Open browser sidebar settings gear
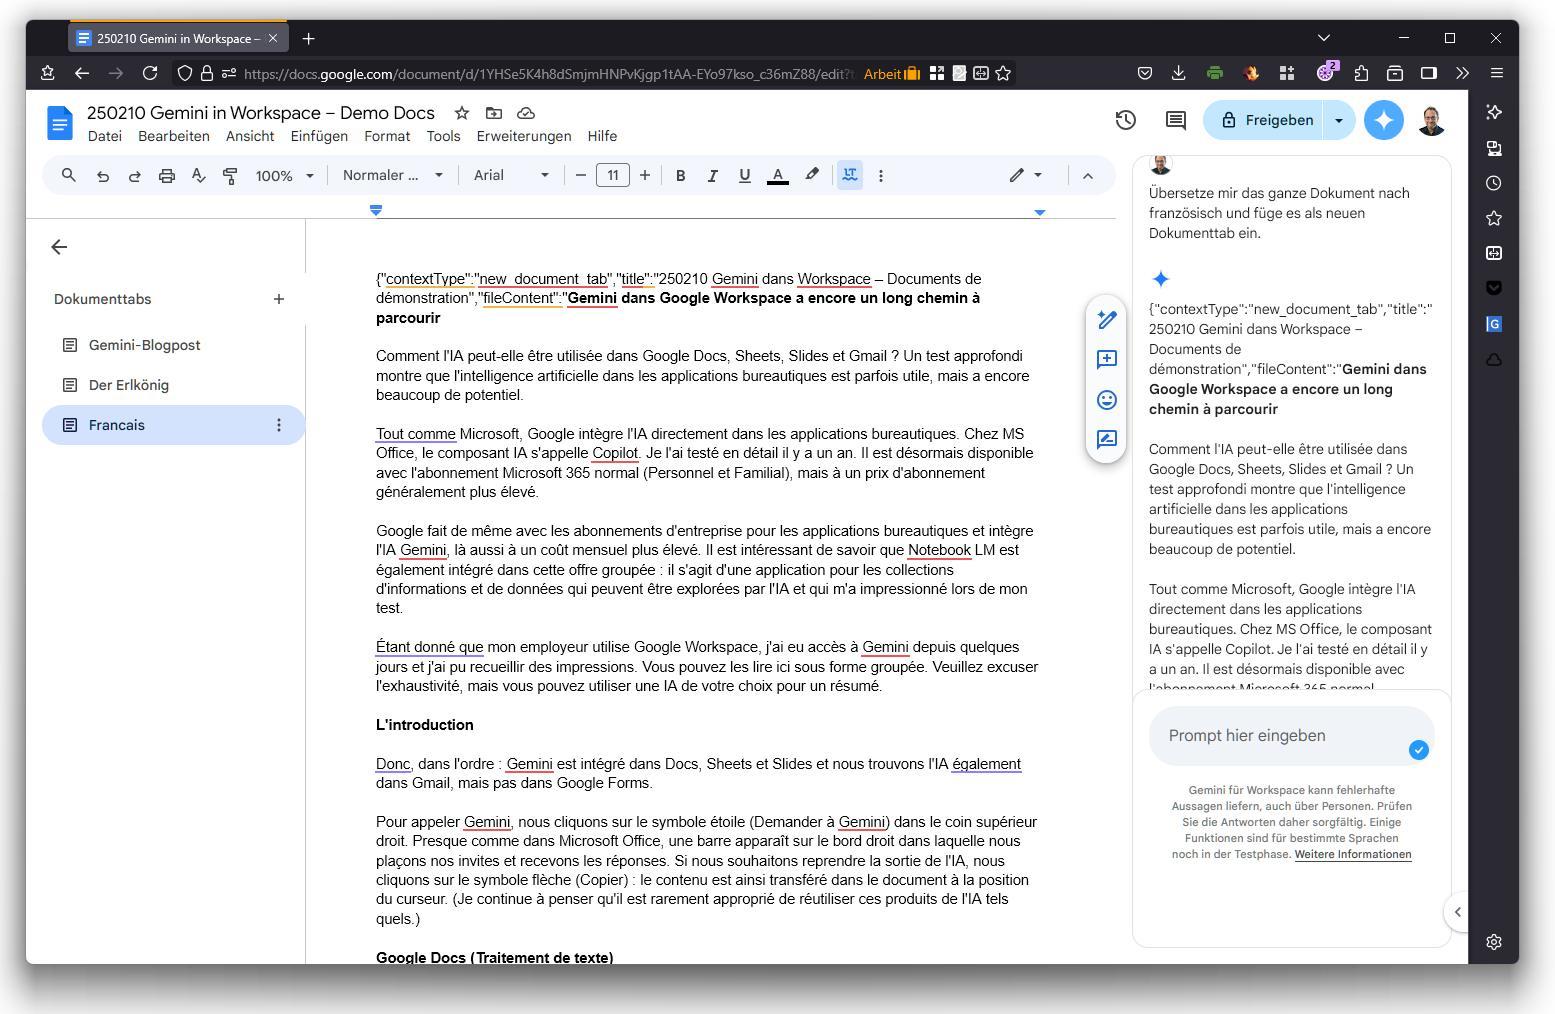Screen dimensions: 1555x1014 [1494, 942]
